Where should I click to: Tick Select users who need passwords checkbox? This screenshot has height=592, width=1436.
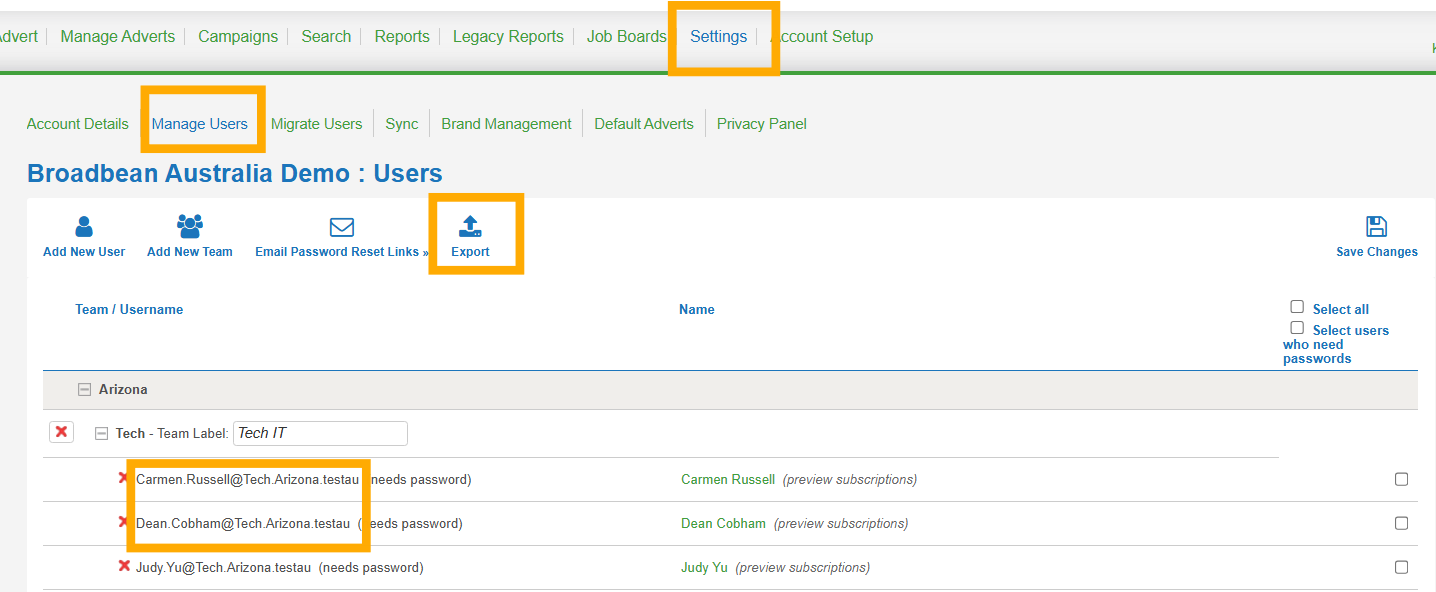pos(1297,328)
